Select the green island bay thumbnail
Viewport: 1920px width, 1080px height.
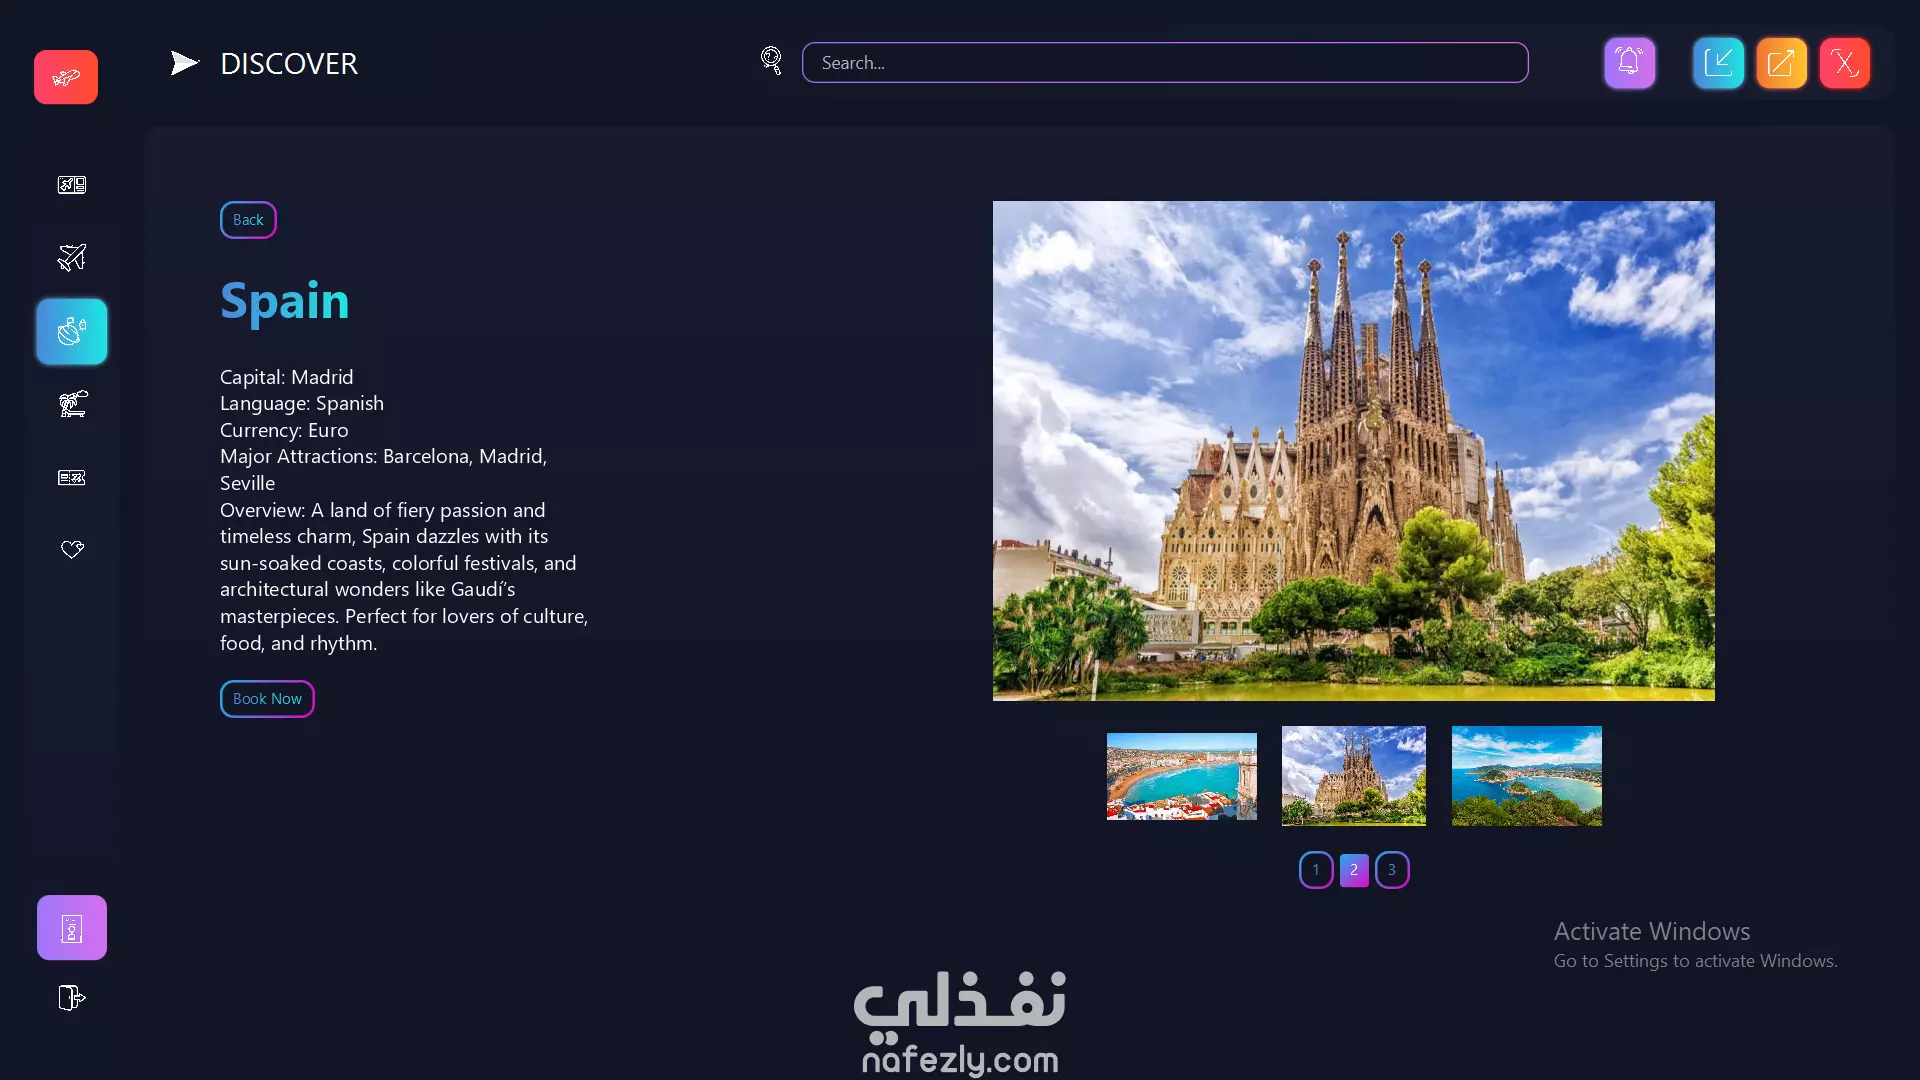point(1526,776)
